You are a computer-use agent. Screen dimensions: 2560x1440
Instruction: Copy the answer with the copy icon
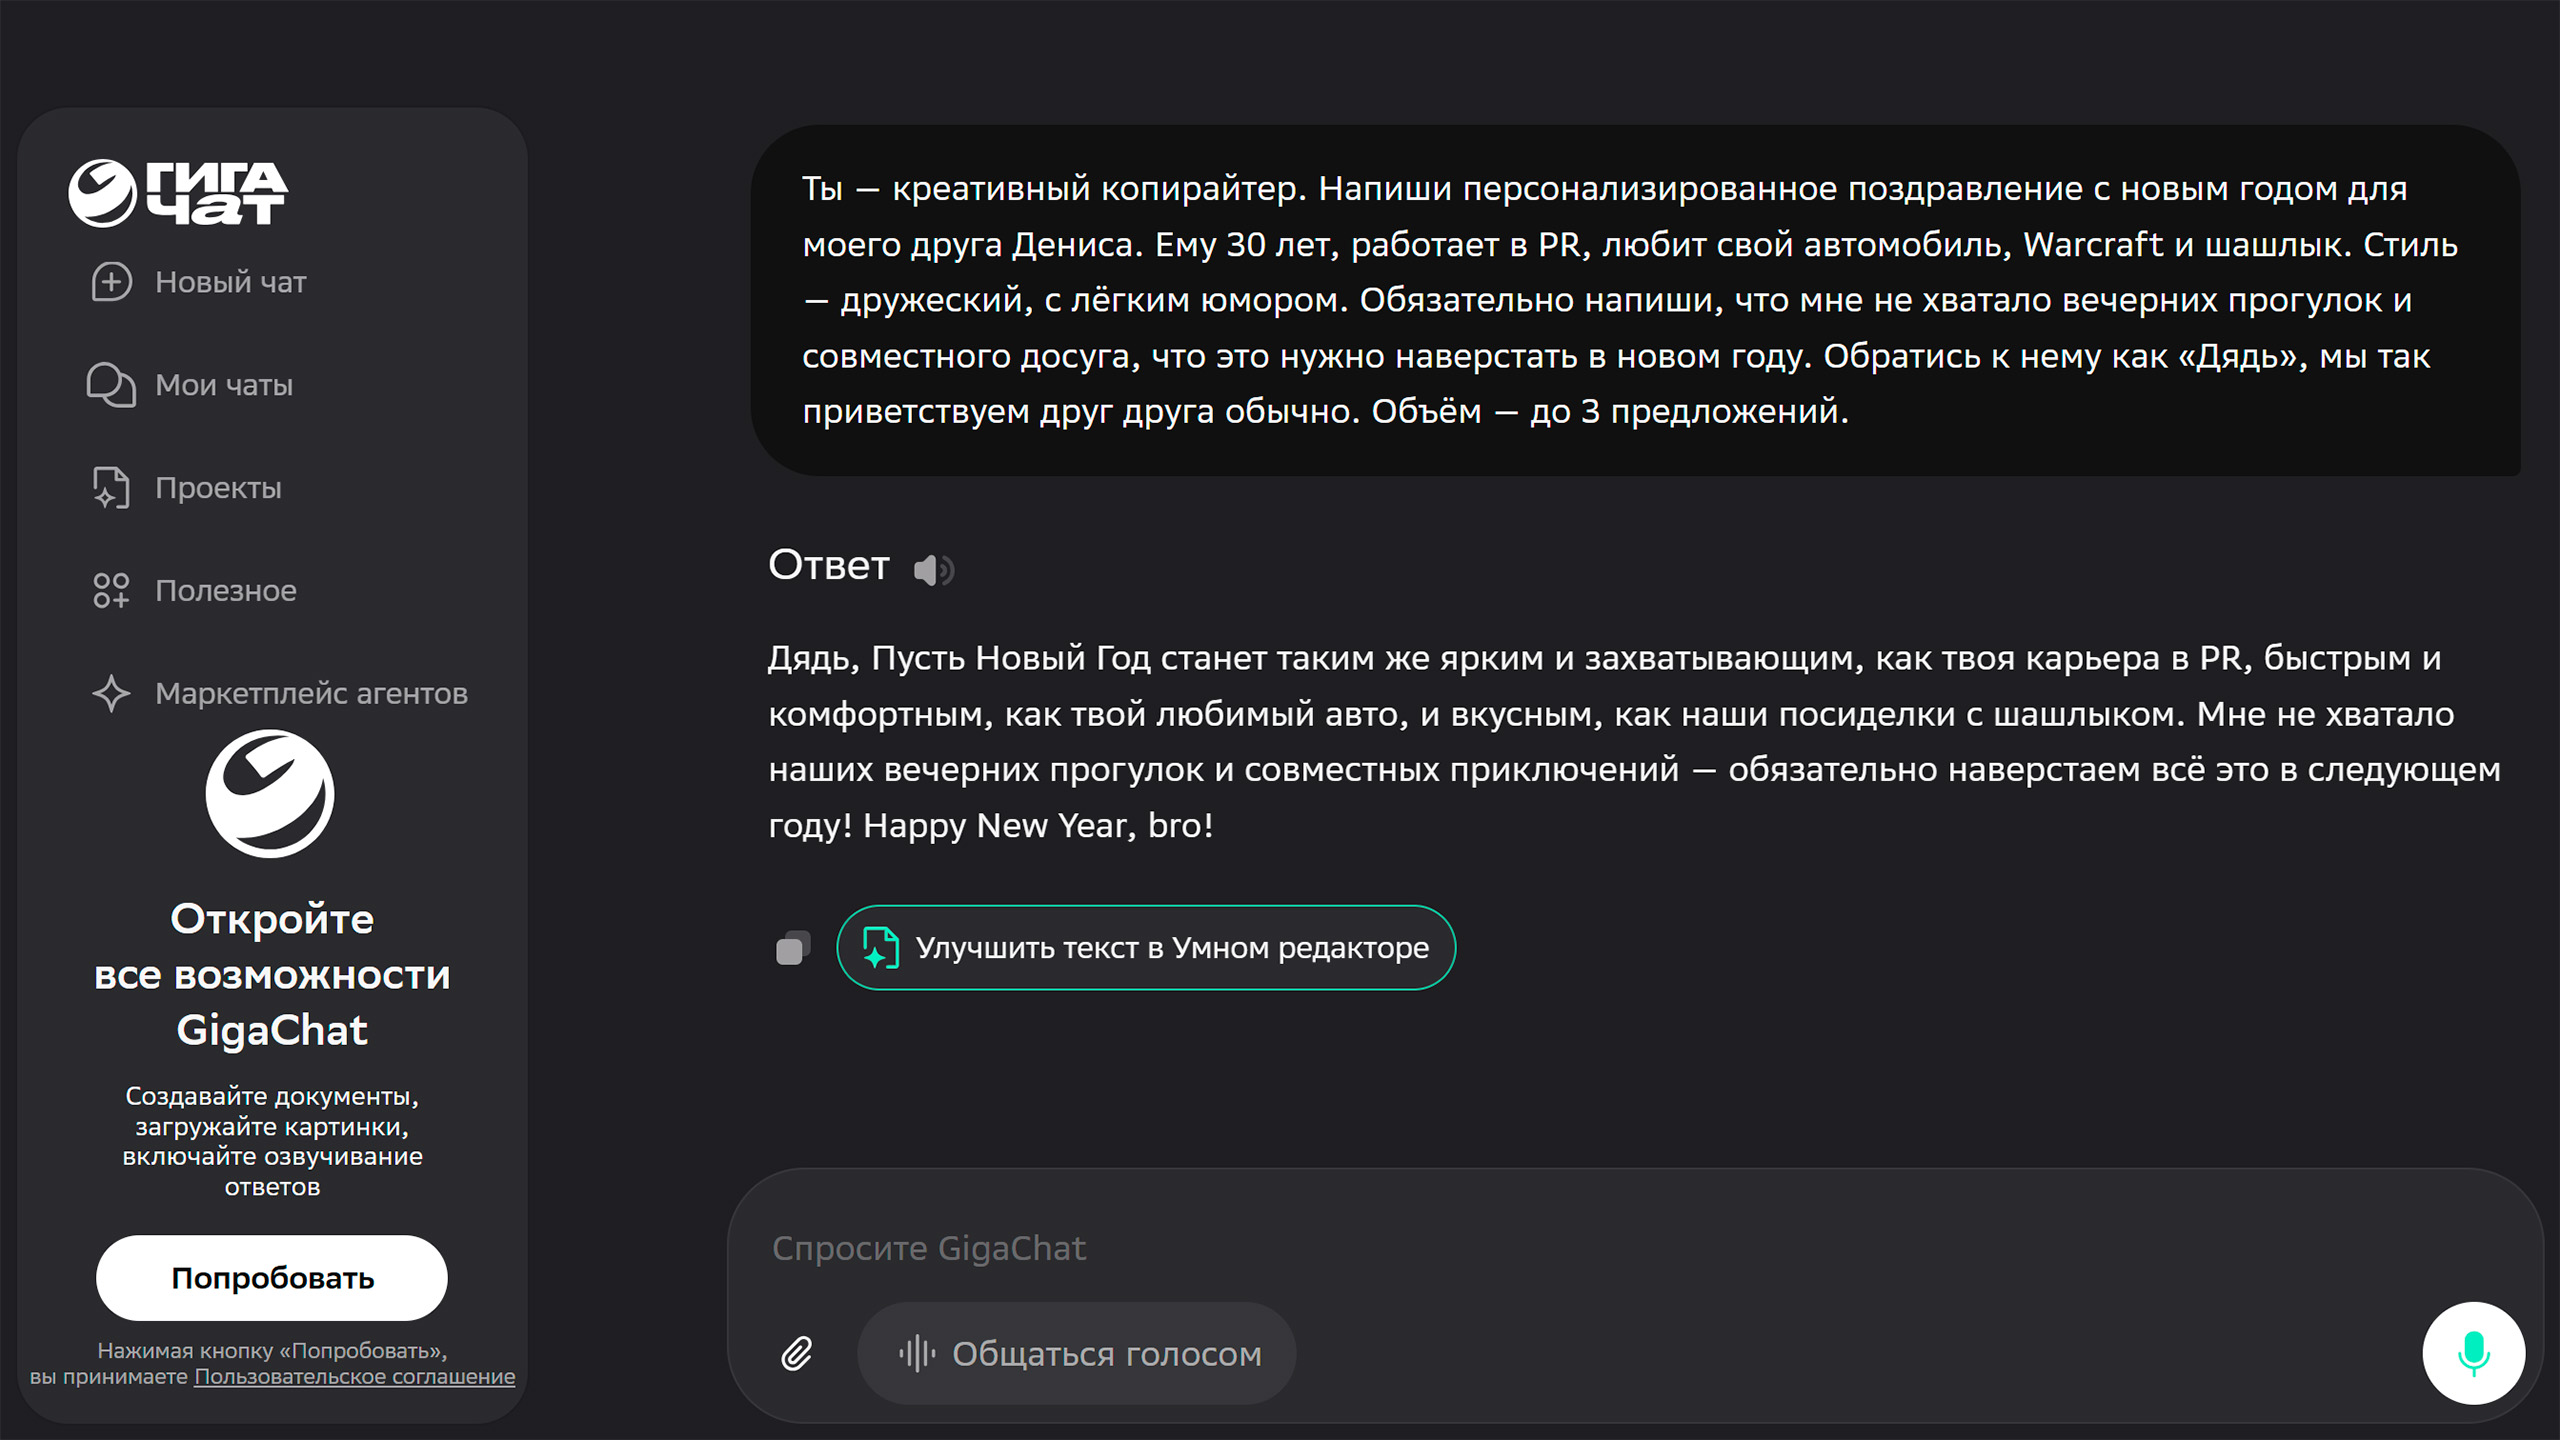coord(793,948)
